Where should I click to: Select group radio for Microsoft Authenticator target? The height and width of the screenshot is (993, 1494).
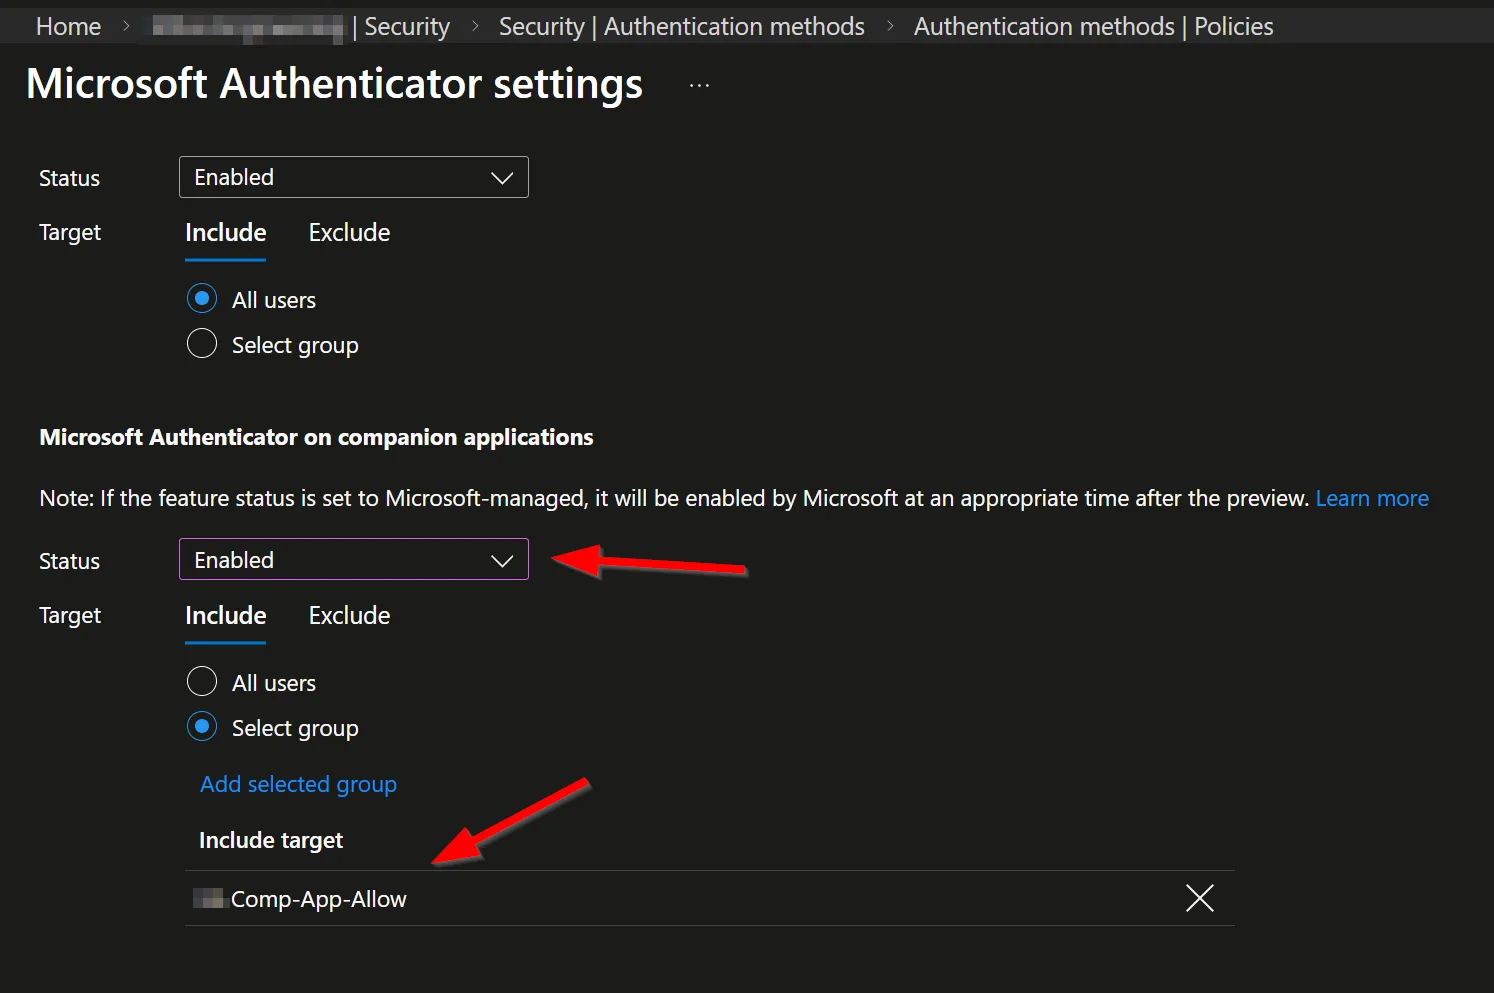point(202,344)
